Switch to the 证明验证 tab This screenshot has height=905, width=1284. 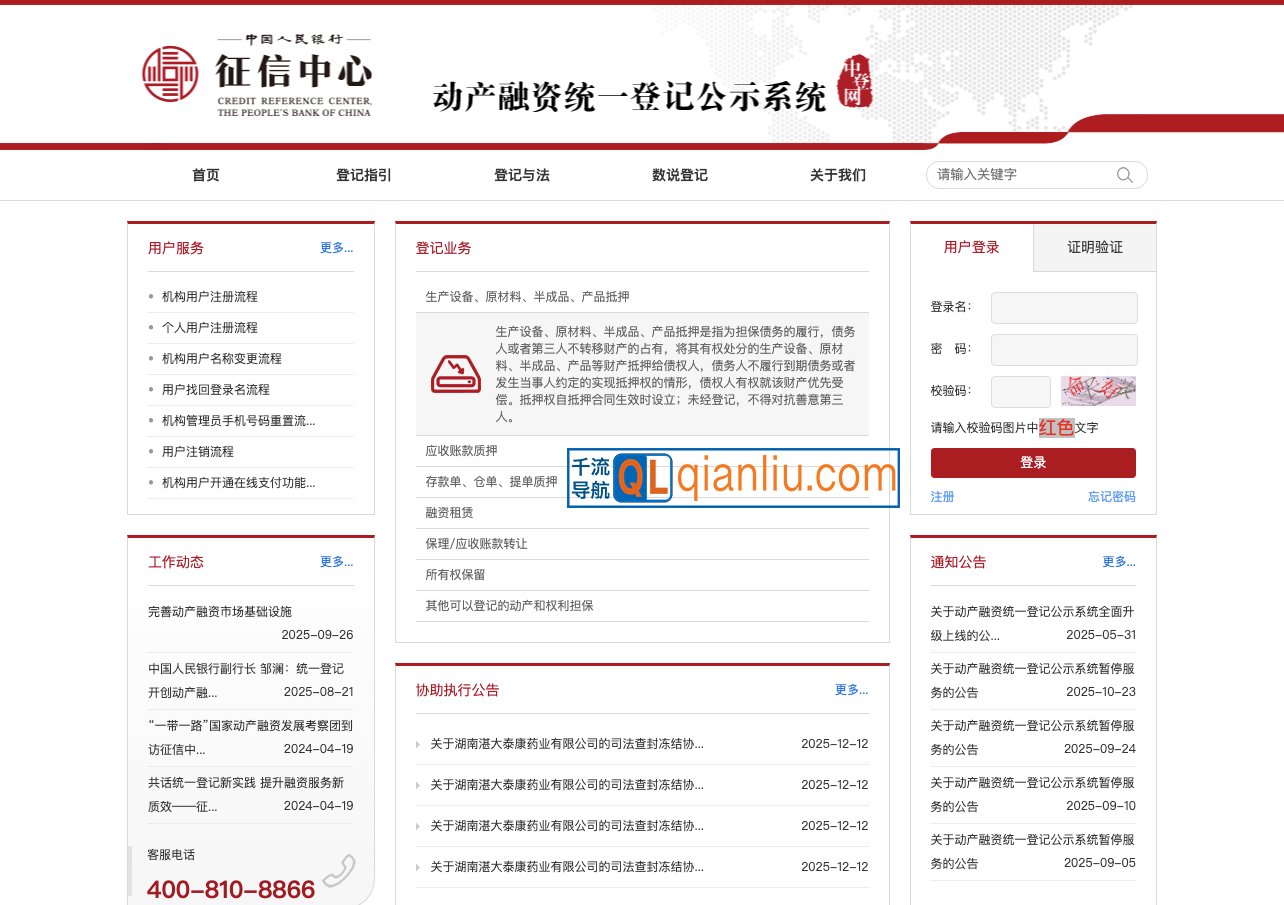1094,247
